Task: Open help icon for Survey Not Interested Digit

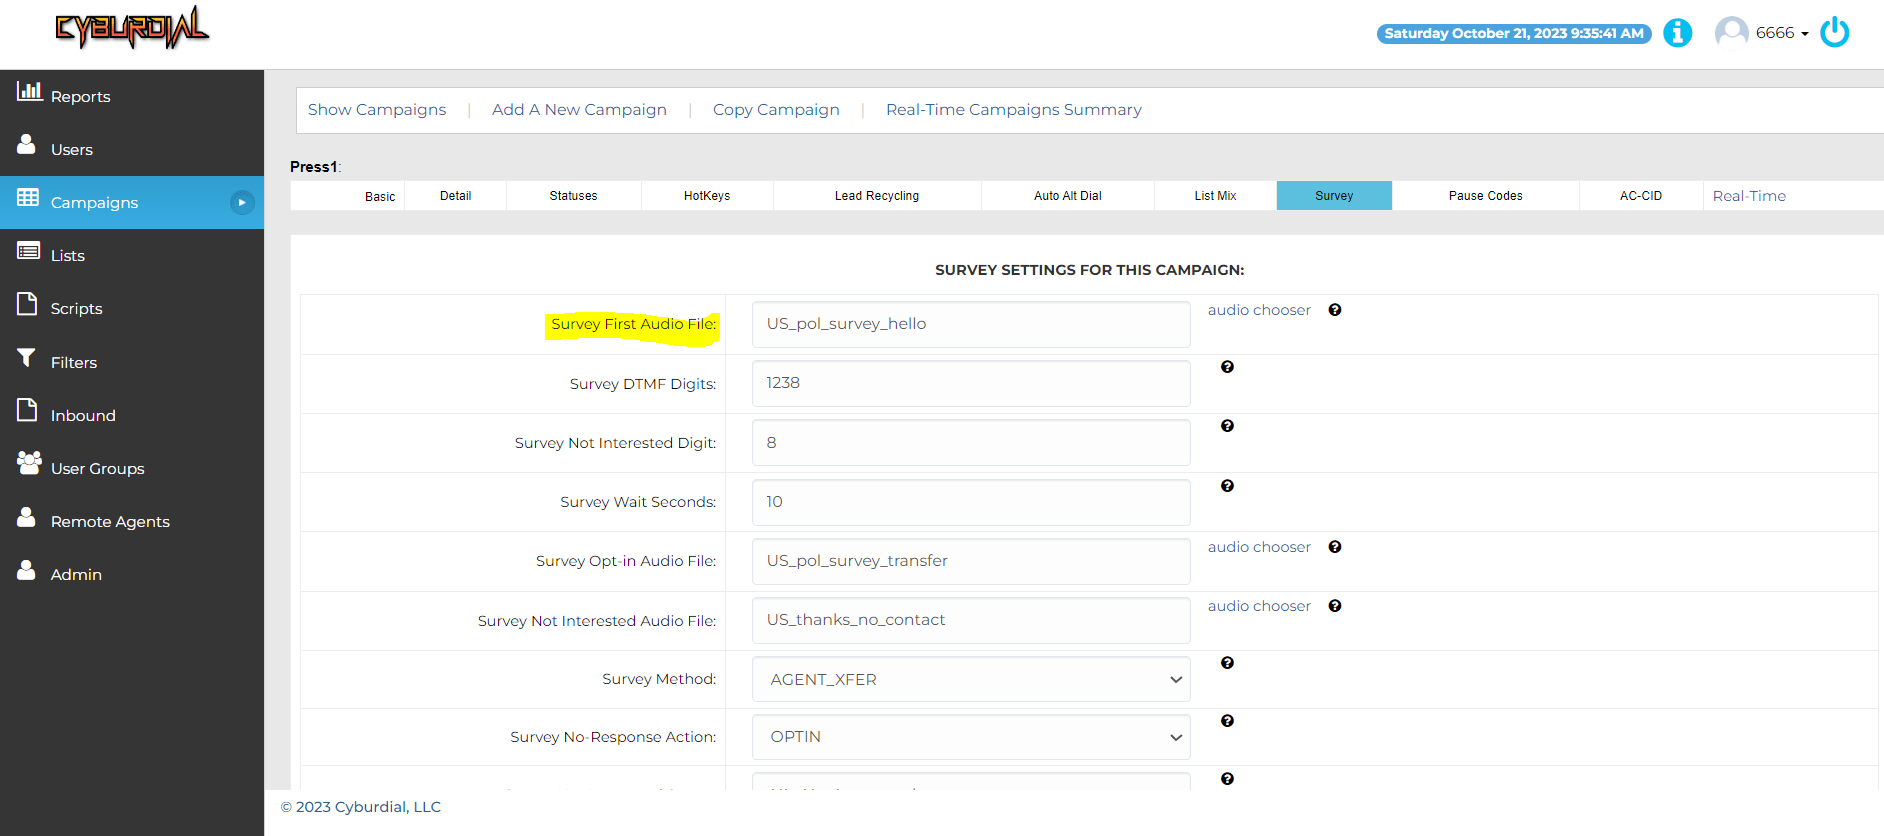Action: [1227, 426]
